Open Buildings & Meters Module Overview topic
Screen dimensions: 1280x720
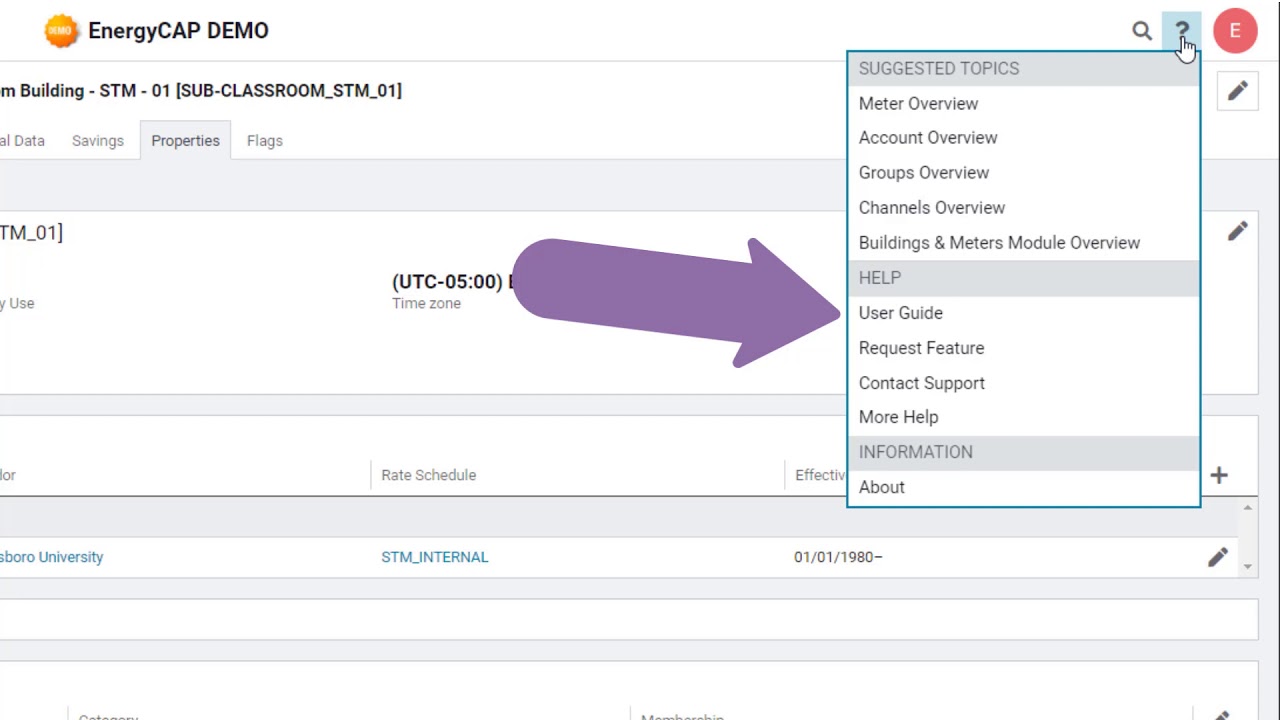pyautogui.click(x=998, y=243)
